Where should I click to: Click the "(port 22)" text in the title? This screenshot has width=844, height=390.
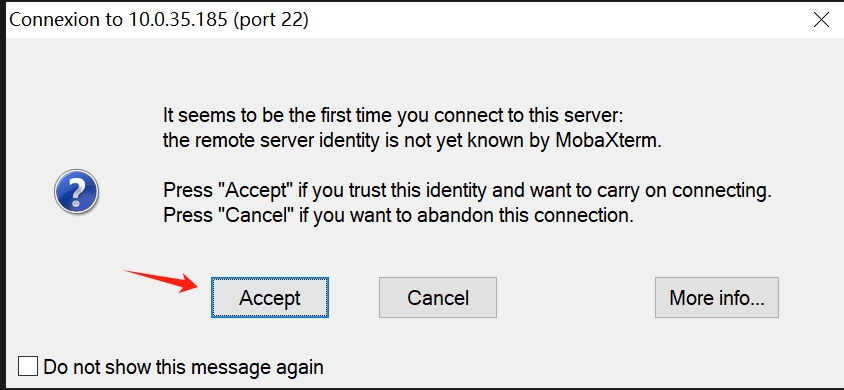point(271,20)
